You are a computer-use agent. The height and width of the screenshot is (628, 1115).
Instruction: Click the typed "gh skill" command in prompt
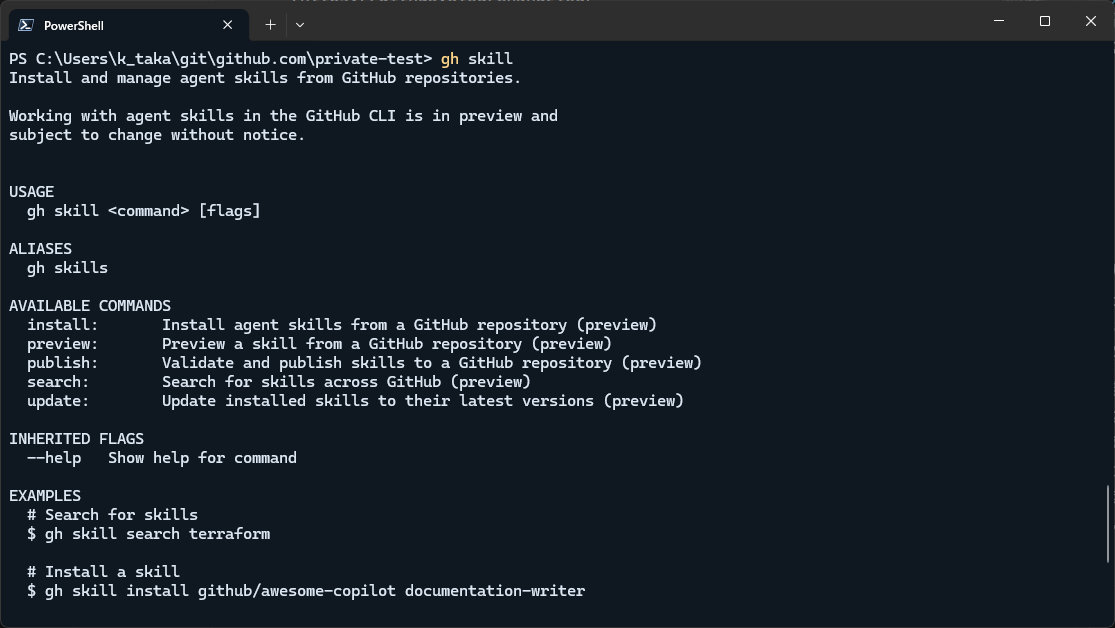point(476,59)
